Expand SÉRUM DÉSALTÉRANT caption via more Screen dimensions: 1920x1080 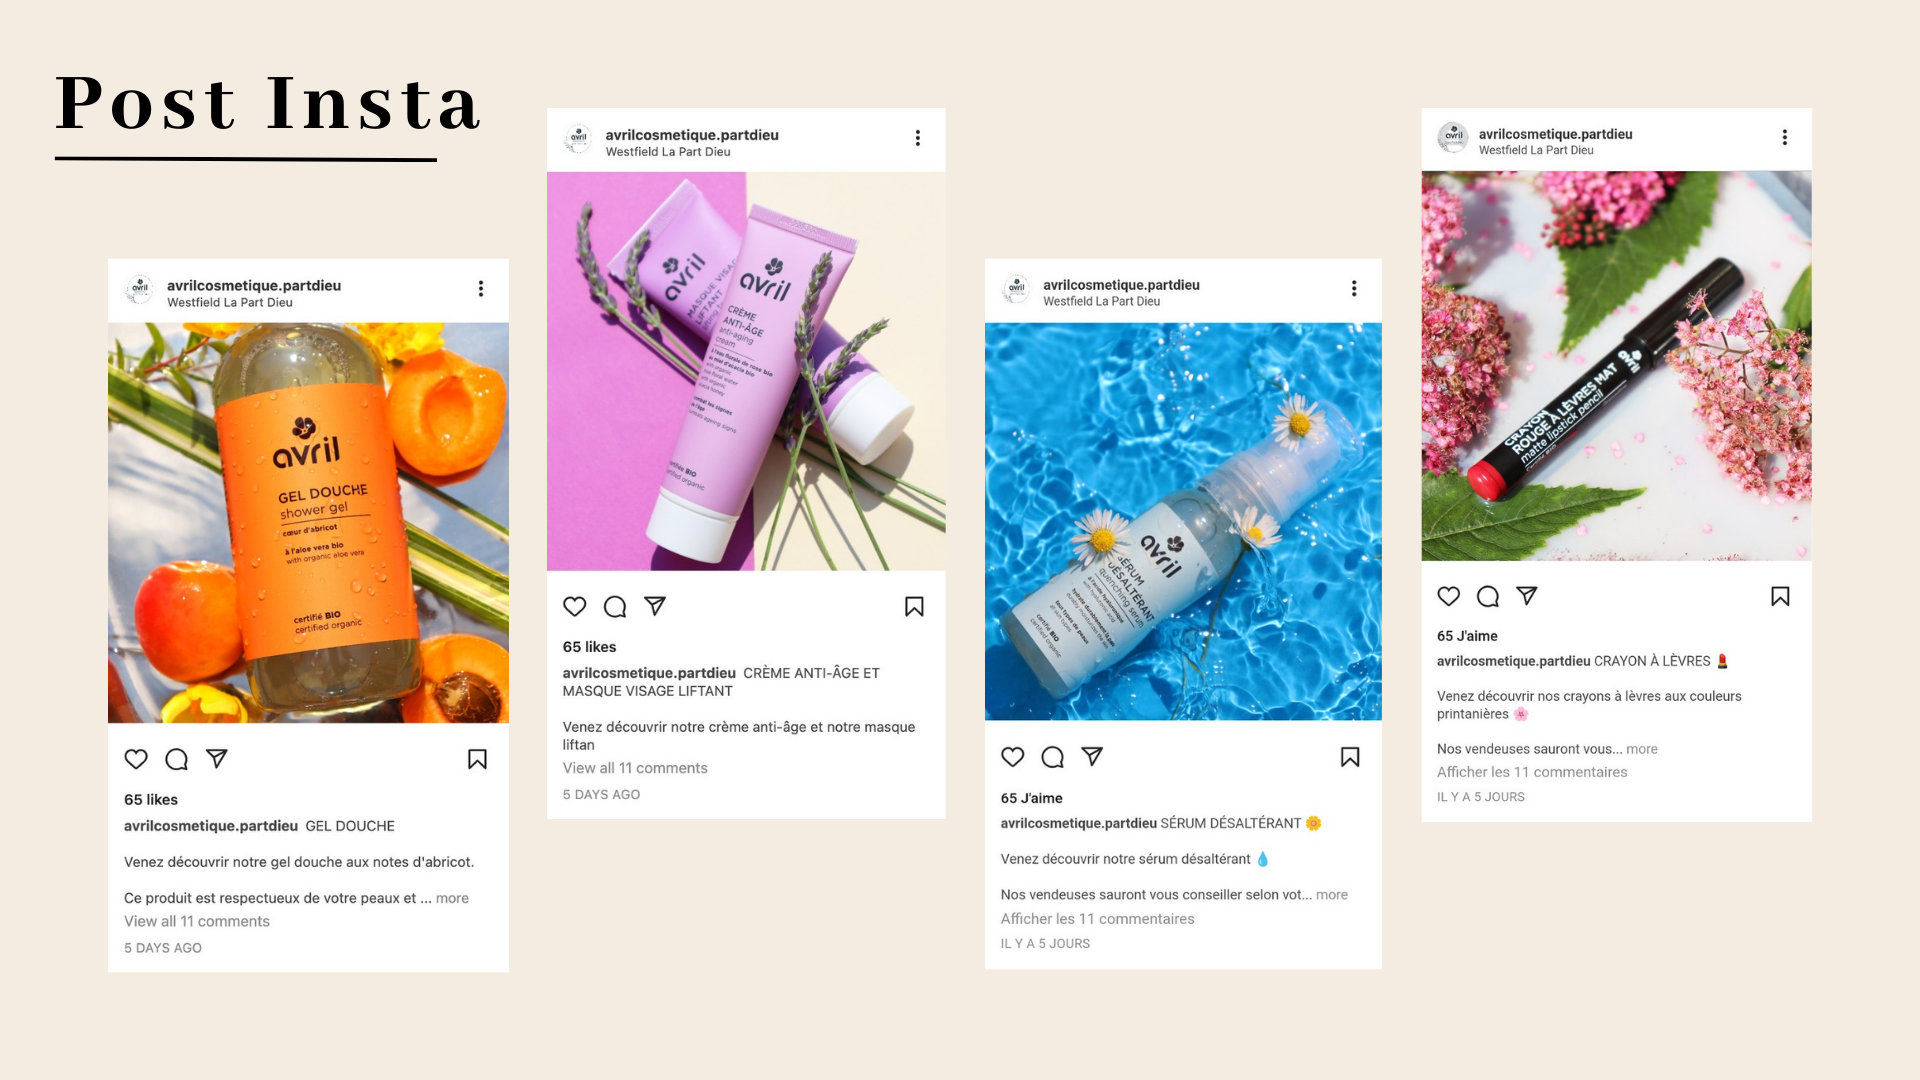[1332, 895]
